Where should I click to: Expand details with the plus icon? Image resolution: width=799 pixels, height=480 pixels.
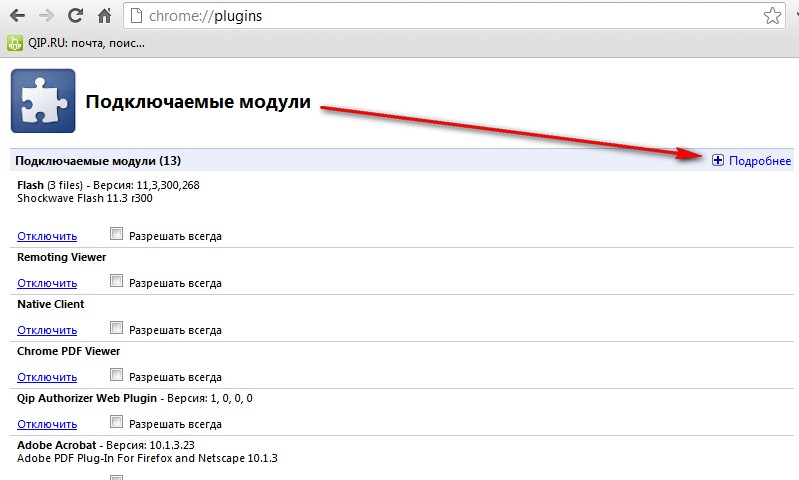point(717,161)
